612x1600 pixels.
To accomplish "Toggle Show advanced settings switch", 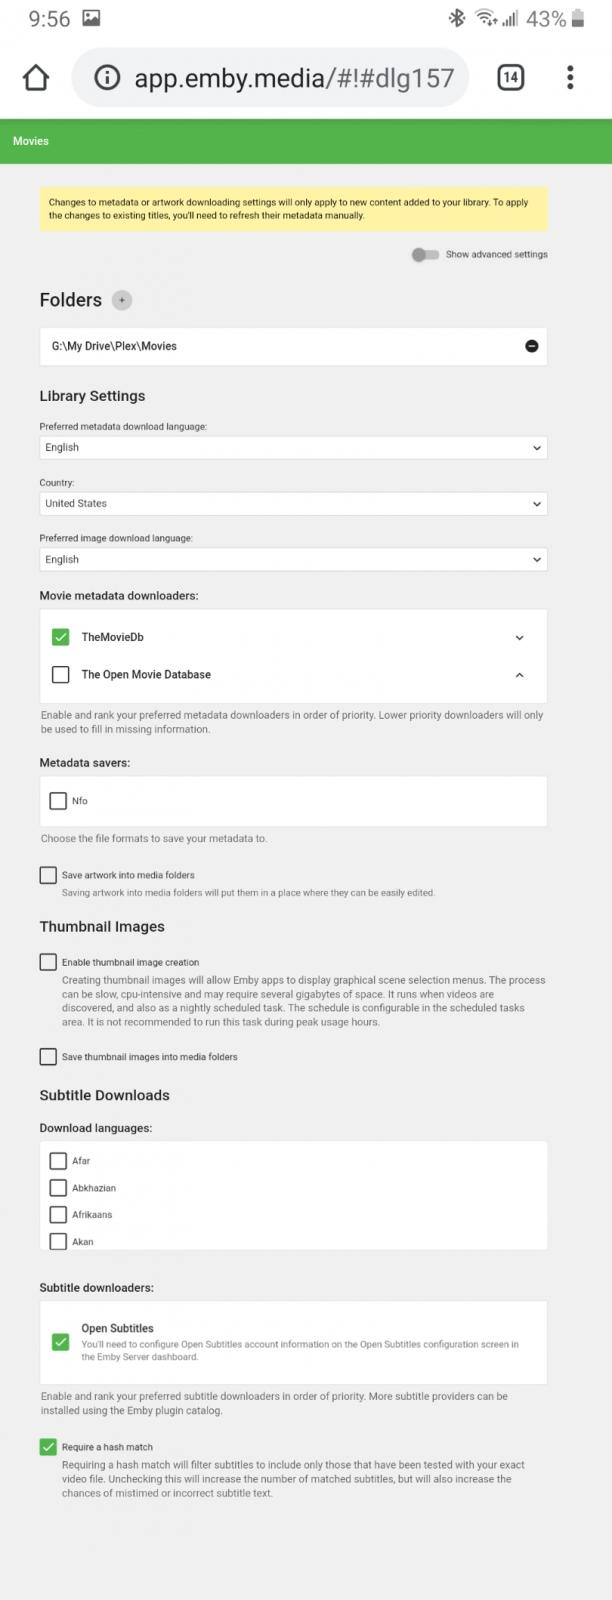I will (x=425, y=254).
